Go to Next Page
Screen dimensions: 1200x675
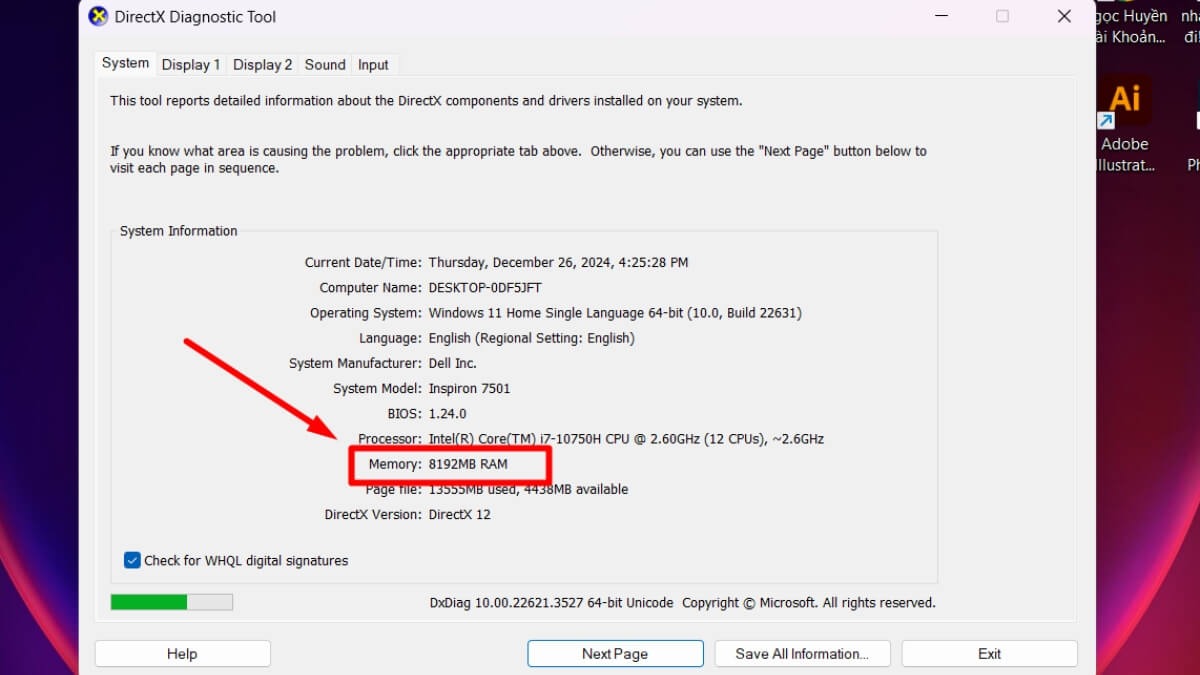pos(615,654)
